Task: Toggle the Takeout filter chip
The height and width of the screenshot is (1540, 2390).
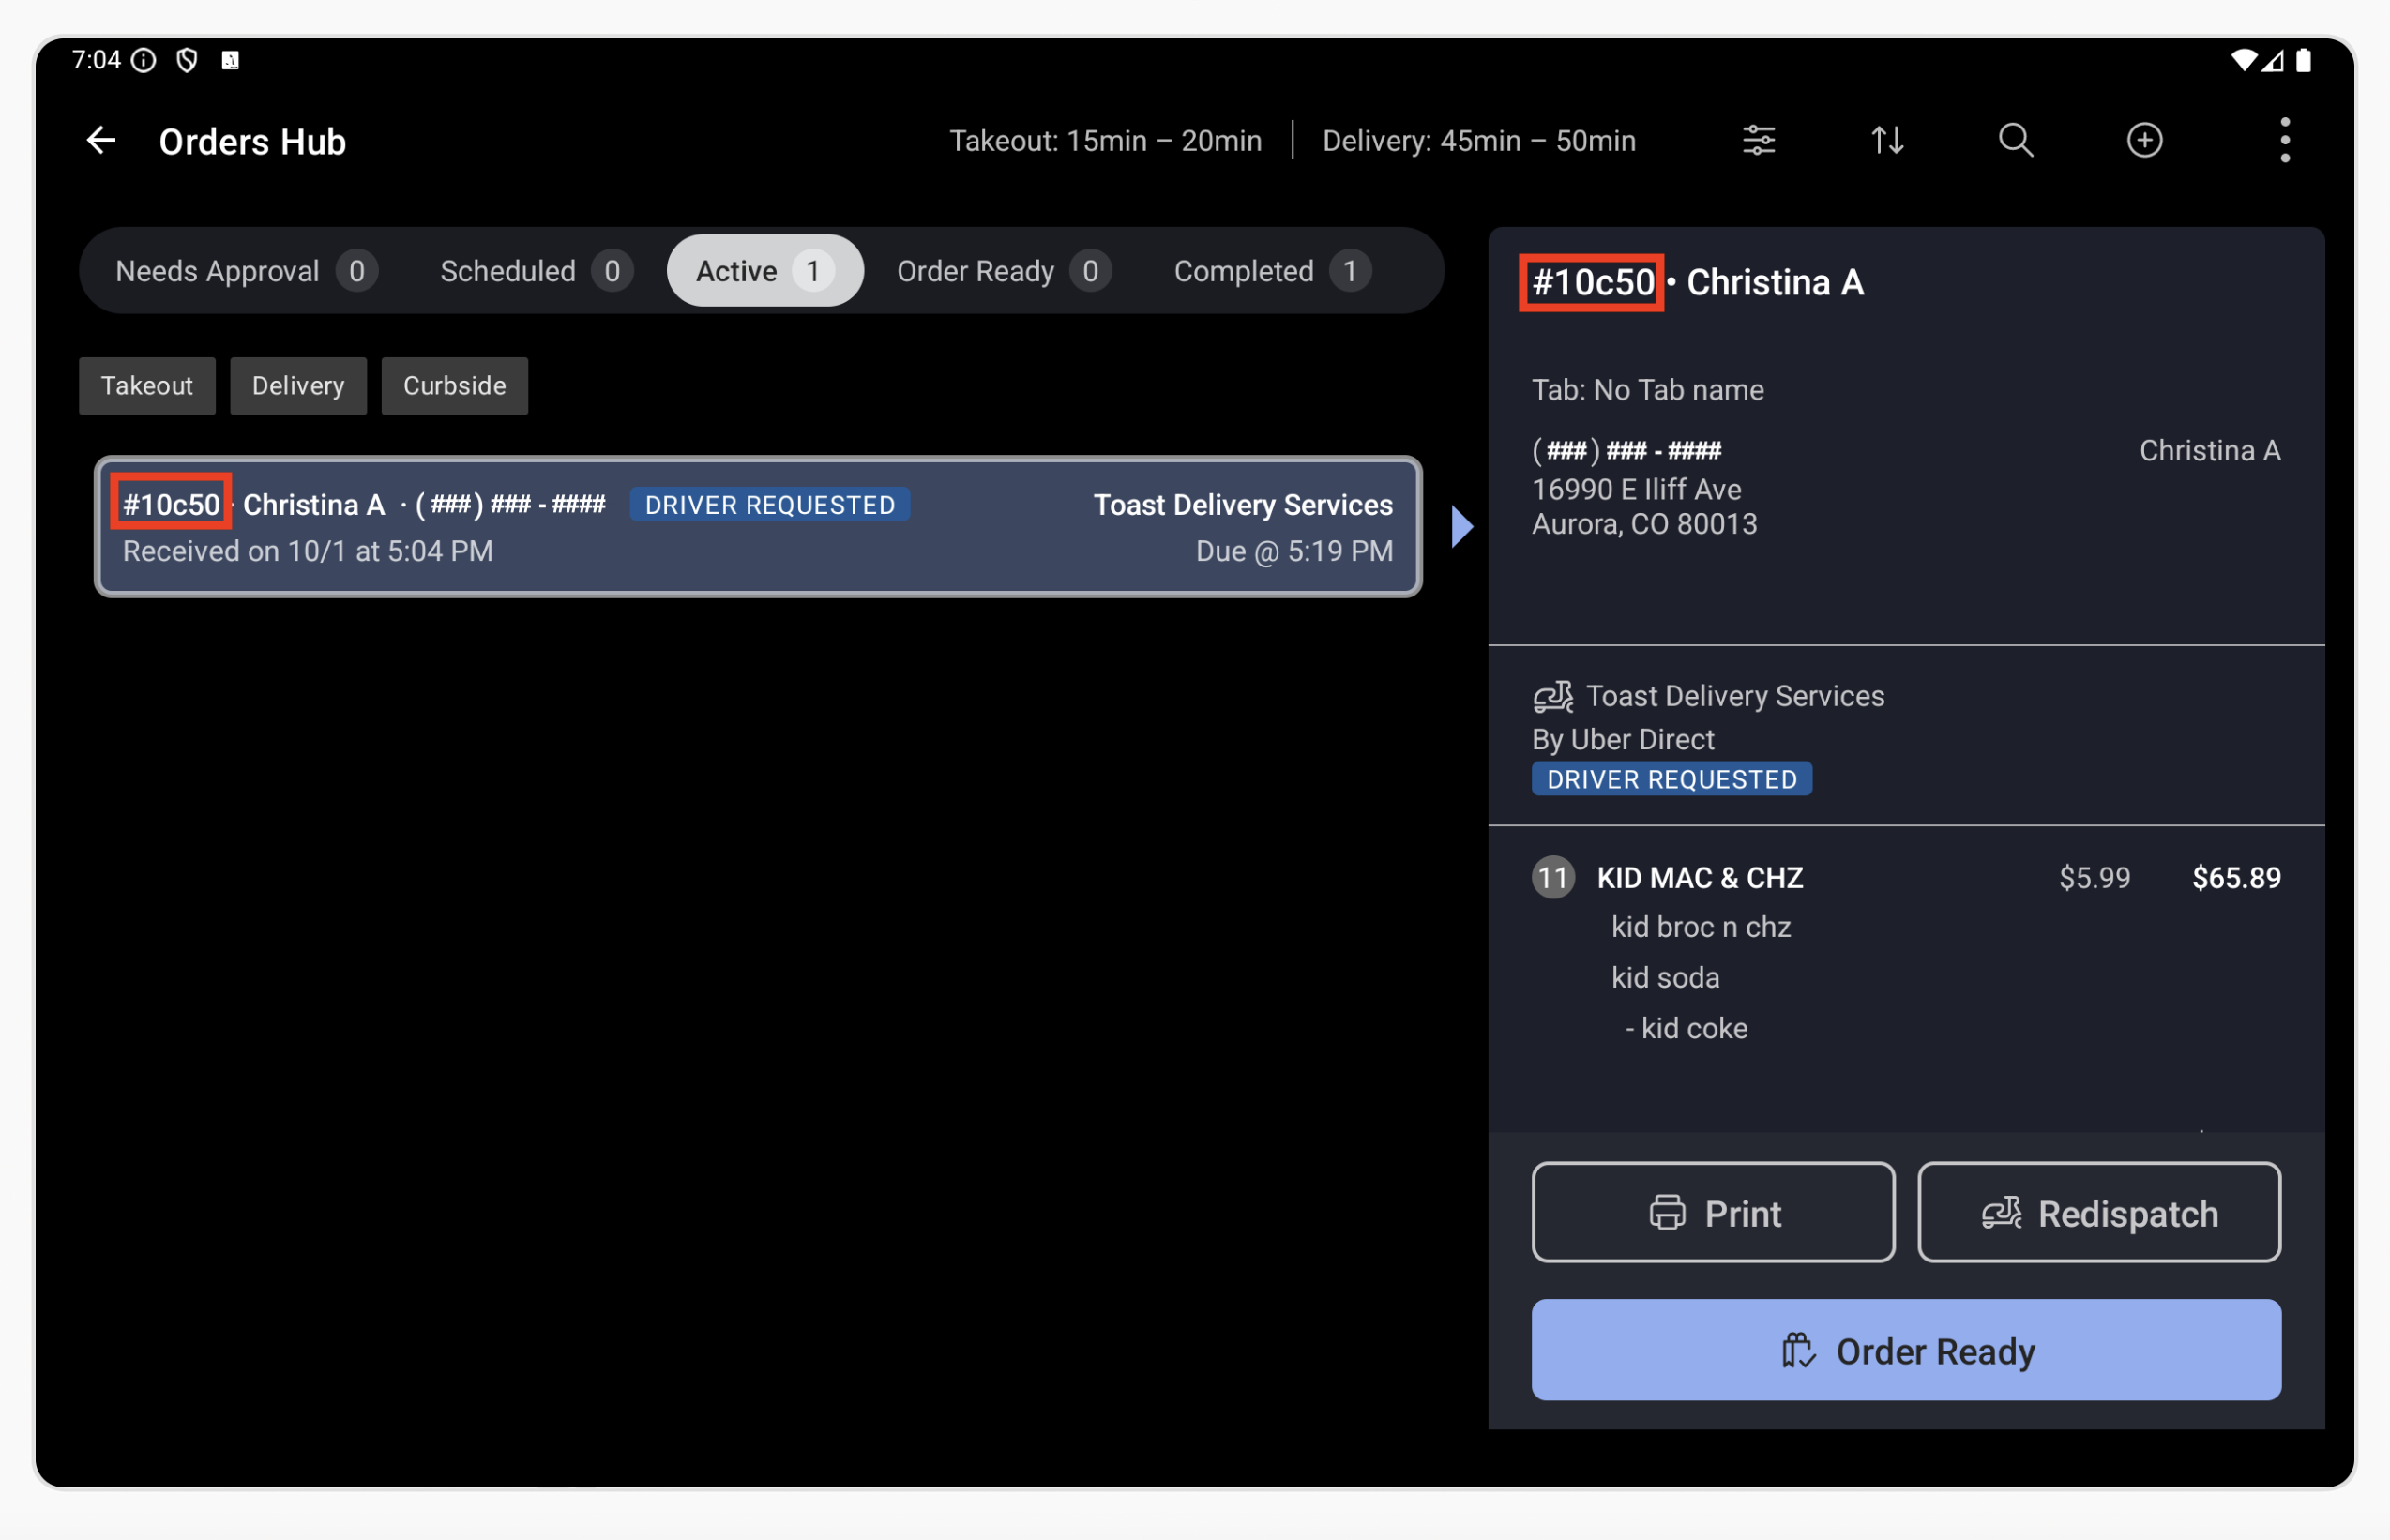Action: coord(146,386)
